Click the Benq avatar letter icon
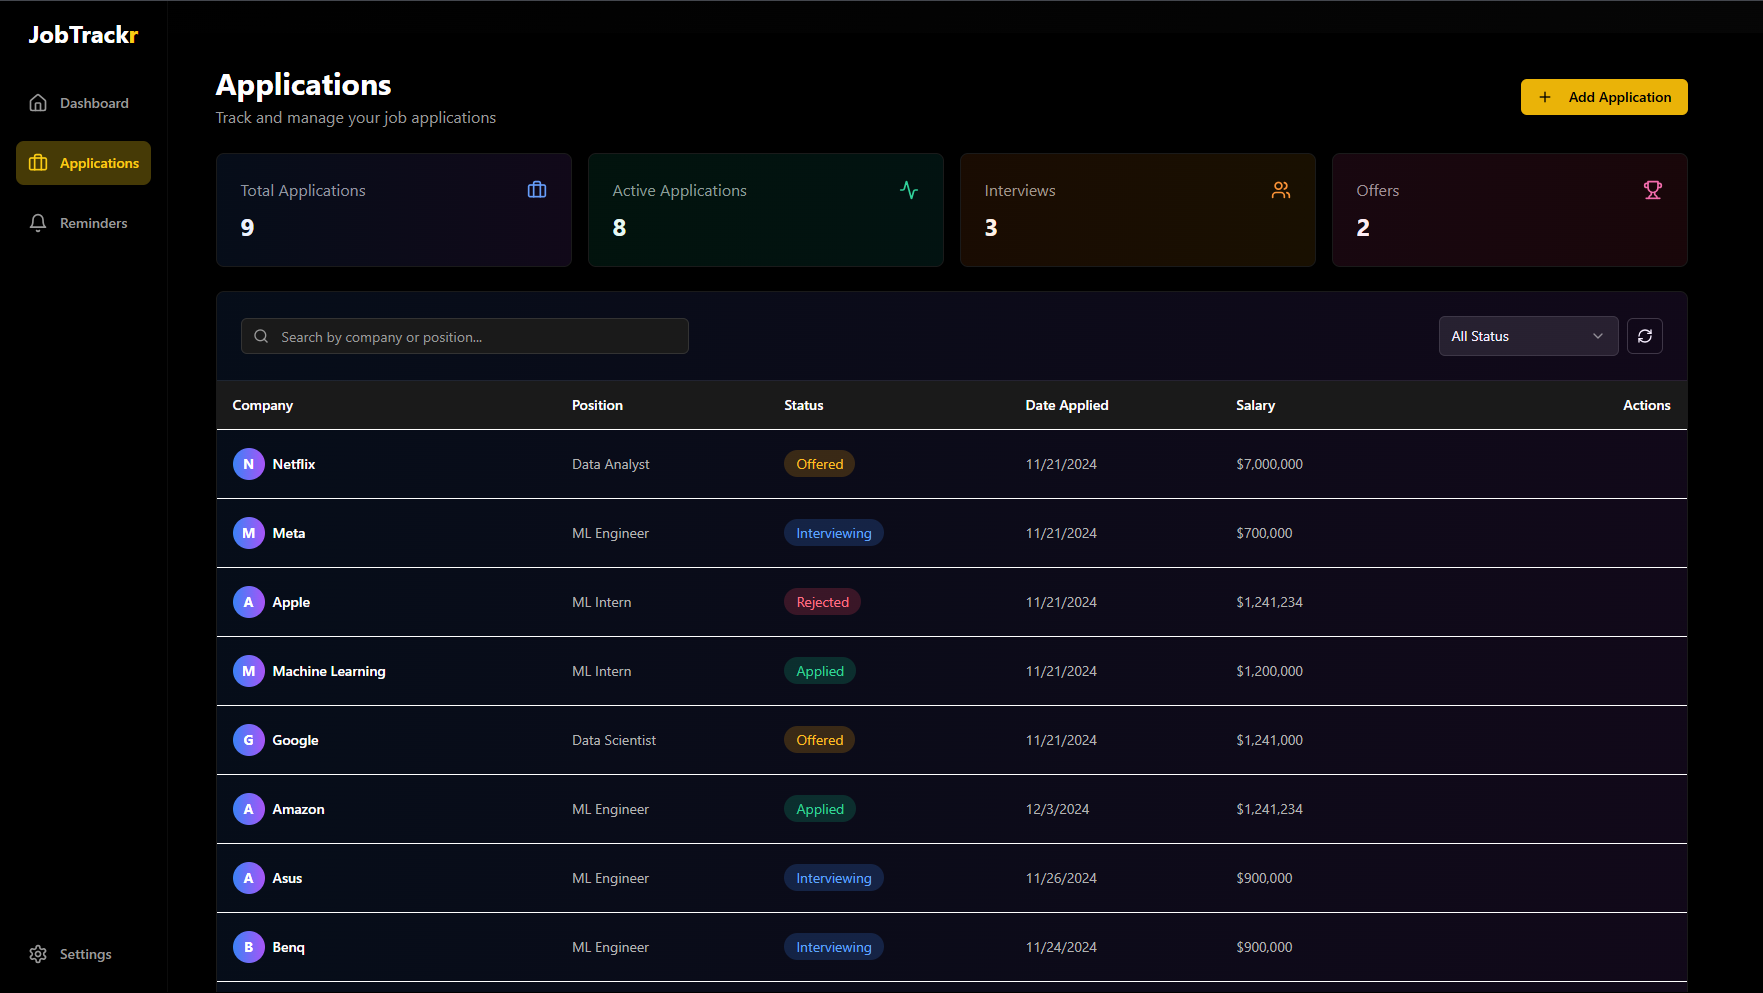Image resolution: width=1763 pixels, height=993 pixels. pos(248,947)
